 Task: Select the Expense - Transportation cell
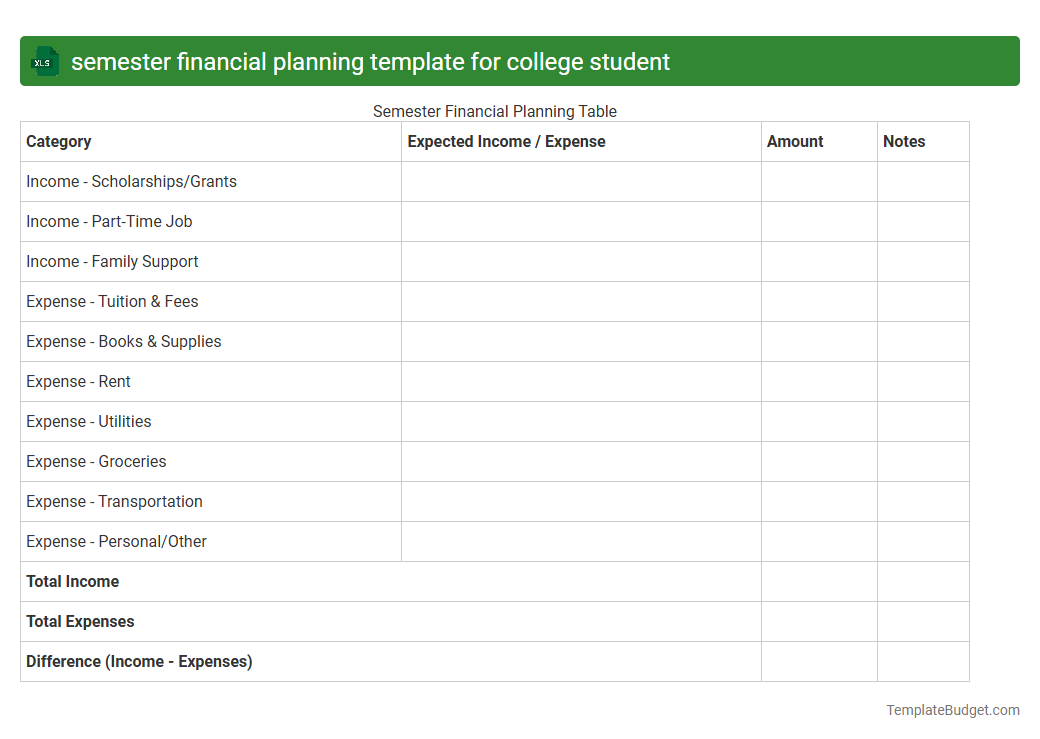(x=114, y=501)
